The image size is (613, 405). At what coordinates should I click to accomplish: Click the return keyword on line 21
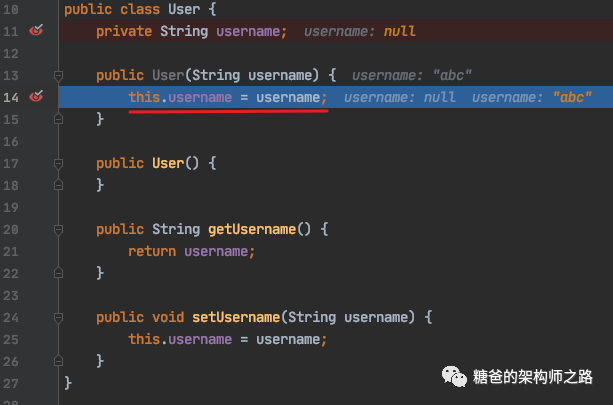(152, 251)
